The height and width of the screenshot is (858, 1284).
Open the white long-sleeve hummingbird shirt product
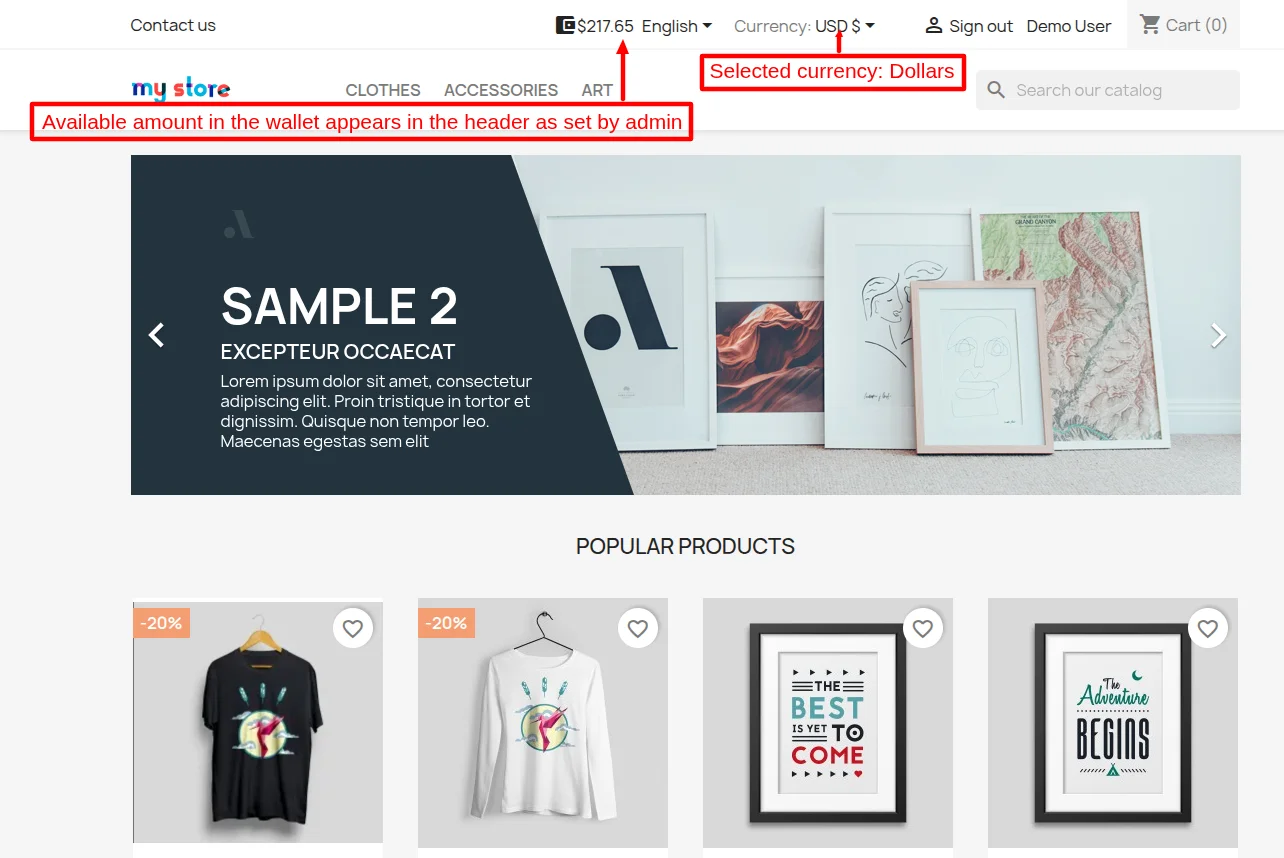pos(543,722)
